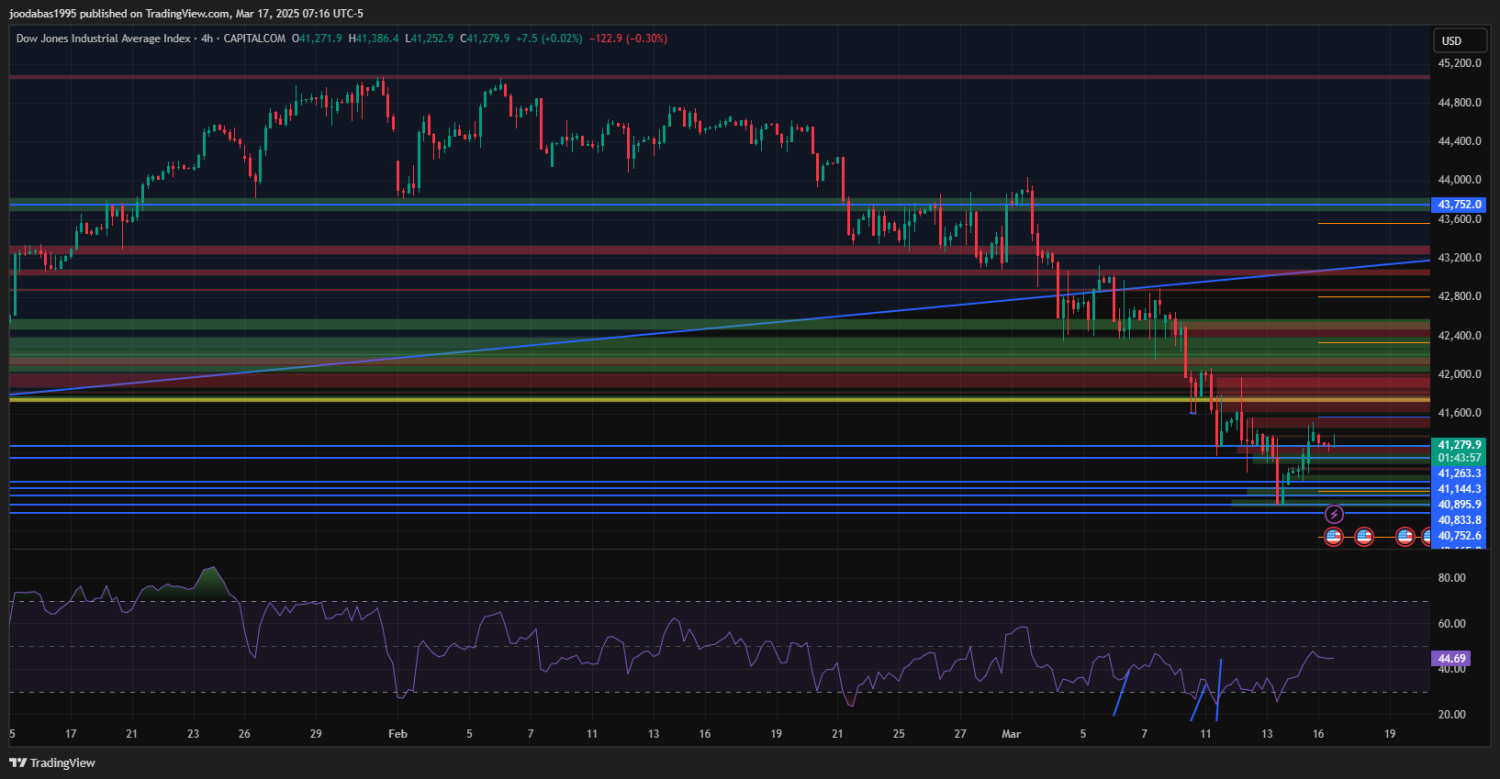Click the purple lightning bolt event icon

pos(1334,514)
